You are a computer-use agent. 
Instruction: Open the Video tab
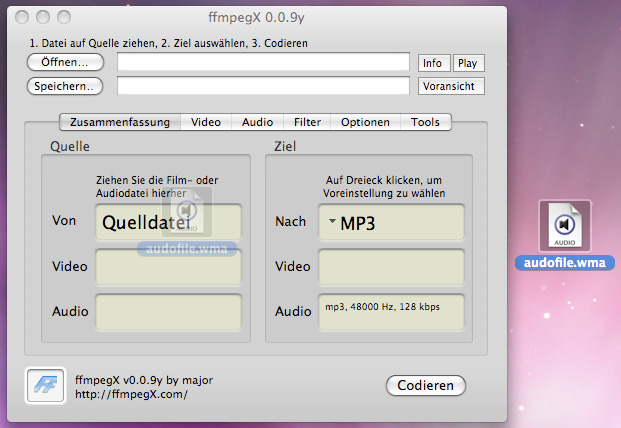pos(206,122)
